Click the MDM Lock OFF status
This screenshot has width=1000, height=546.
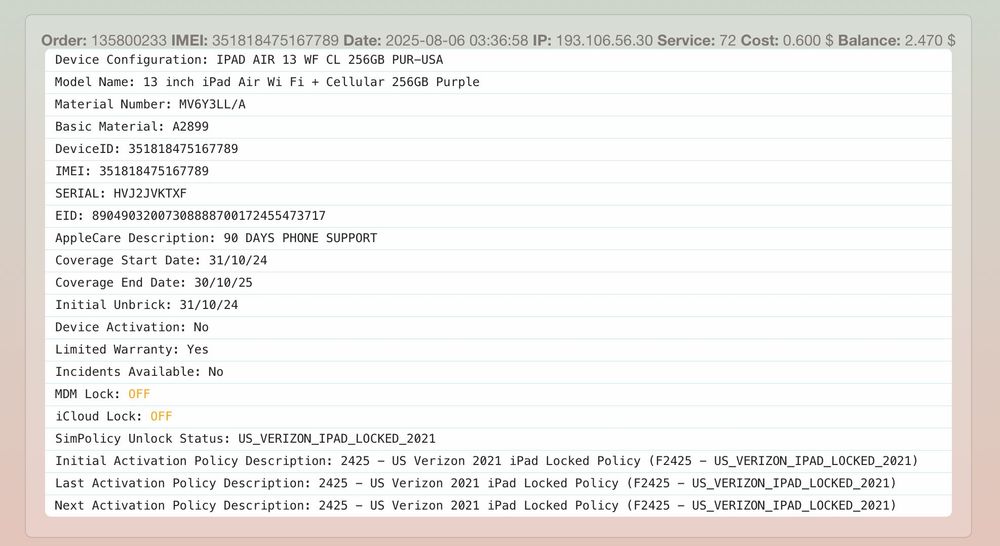(x=139, y=394)
